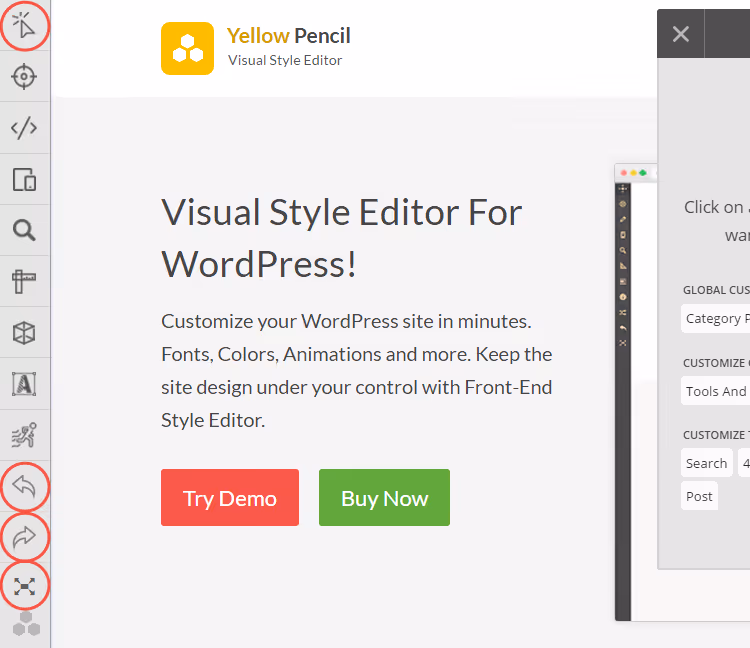This screenshot has height=648, width=750.
Task: Select the Search template option
Action: click(706, 463)
